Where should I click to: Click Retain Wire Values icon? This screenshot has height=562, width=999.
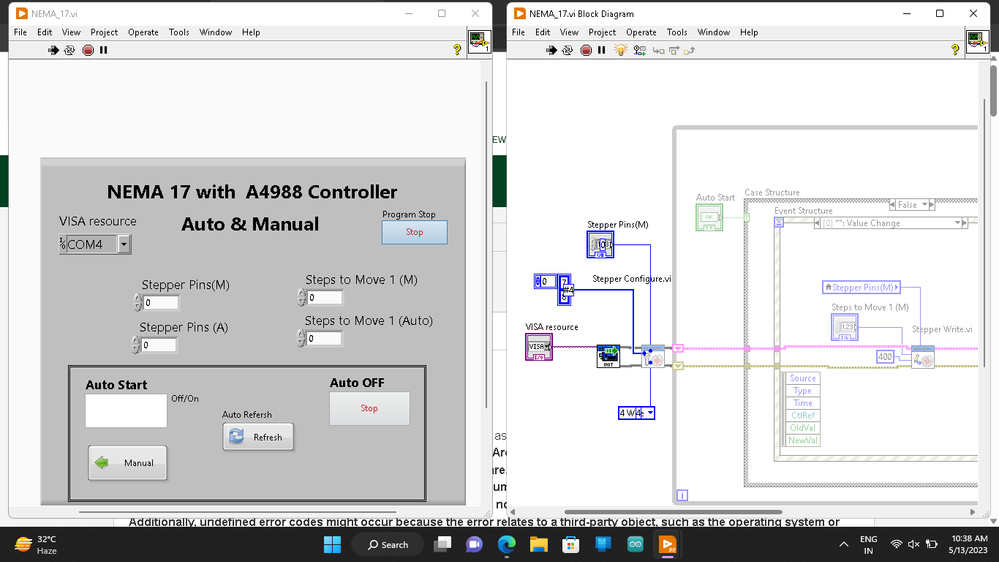tap(640, 50)
